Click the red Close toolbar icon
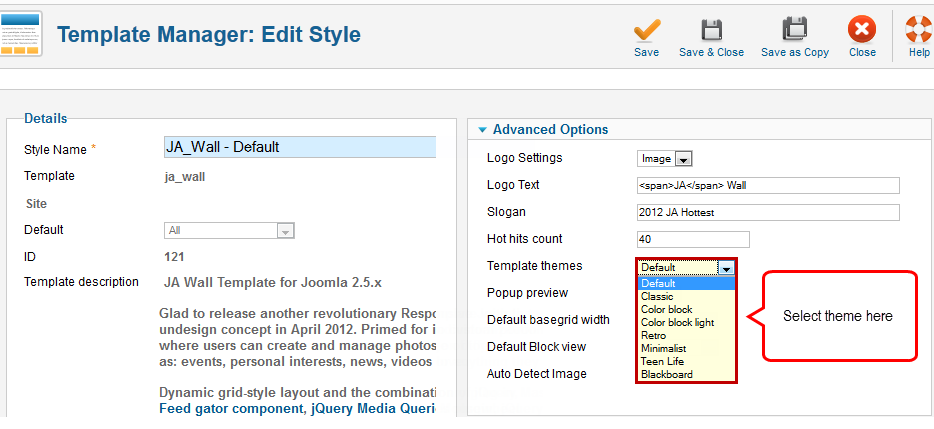This screenshot has width=934, height=429. [x=862, y=29]
